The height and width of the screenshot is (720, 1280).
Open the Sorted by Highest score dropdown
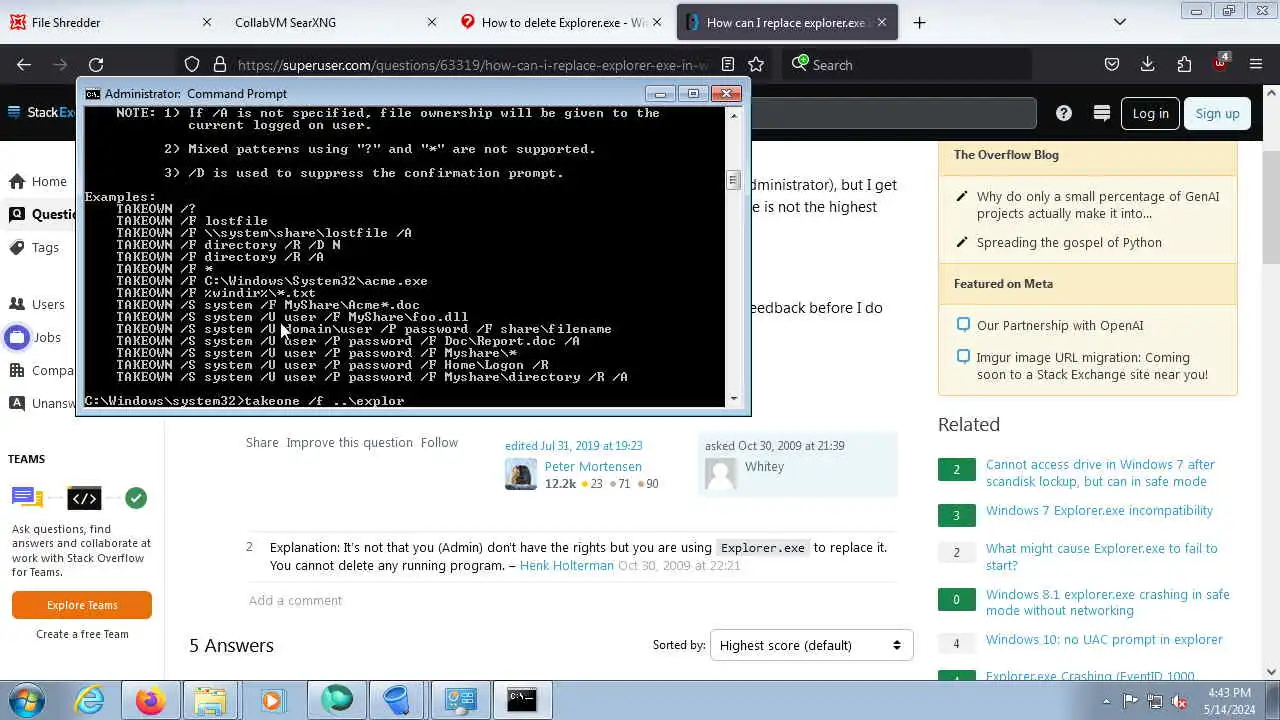pyautogui.click(x=811, y=645)
